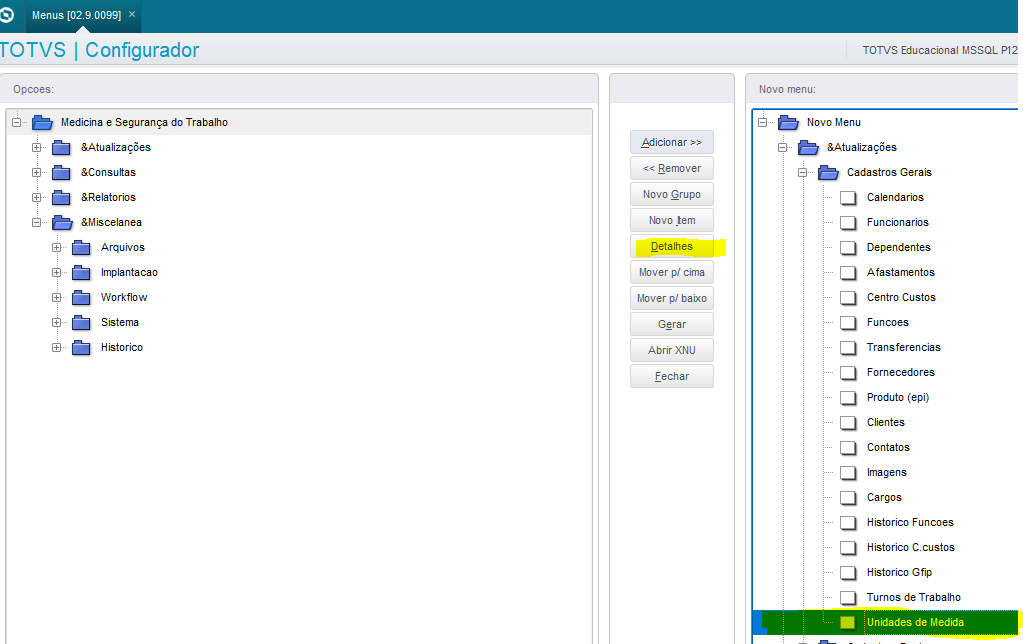Click the Novo Item button

[x=671, y=221]
